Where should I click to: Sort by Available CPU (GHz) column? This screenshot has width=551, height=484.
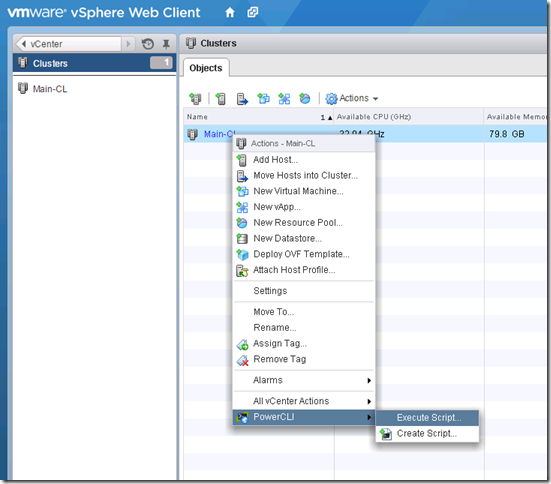(409, 117)
